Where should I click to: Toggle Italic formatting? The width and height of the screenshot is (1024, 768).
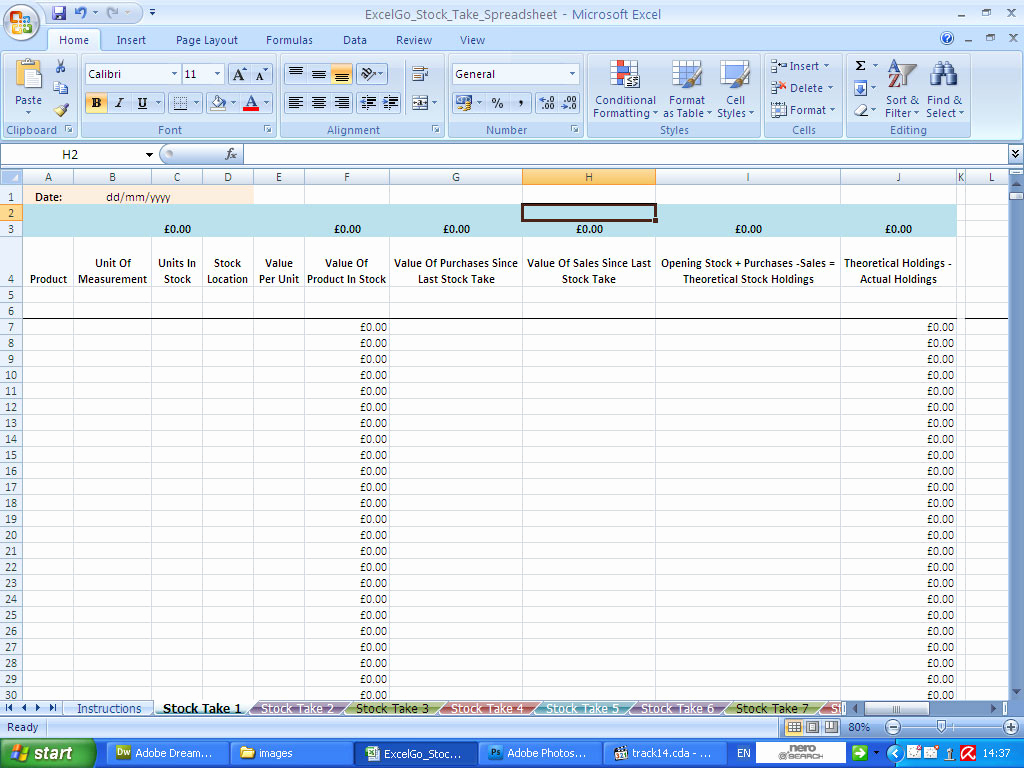[x=120, y=103]
